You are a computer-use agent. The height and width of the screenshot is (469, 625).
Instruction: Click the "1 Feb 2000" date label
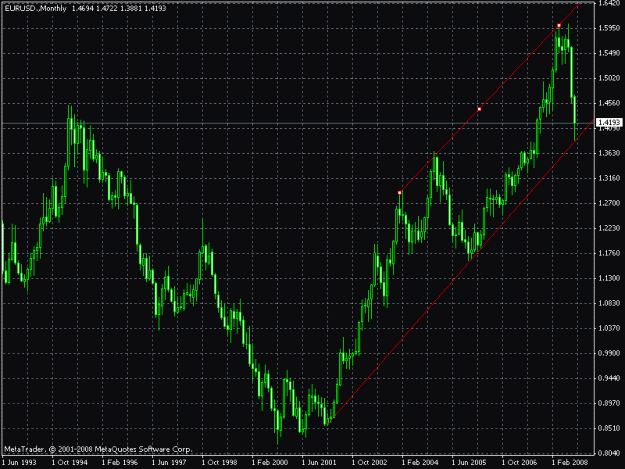click(x=270, y=463)
